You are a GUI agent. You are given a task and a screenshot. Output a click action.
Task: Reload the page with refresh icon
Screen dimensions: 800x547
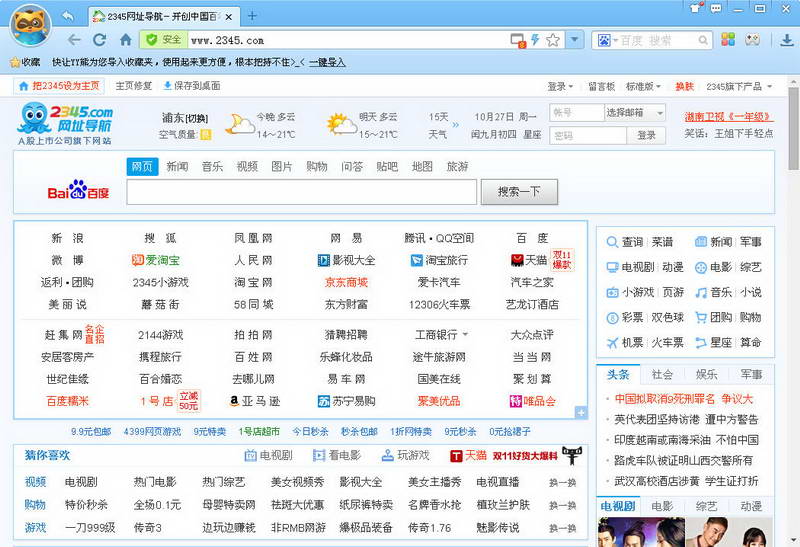click(99, 40)
